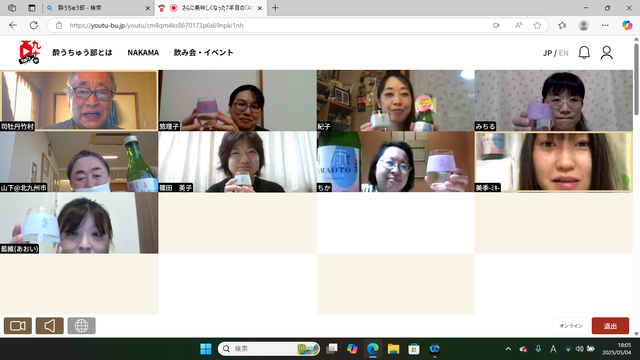Open the clock showing 18:05
Image resolution: width=640 pixels, height=360 pixels.
coord(616,349)
